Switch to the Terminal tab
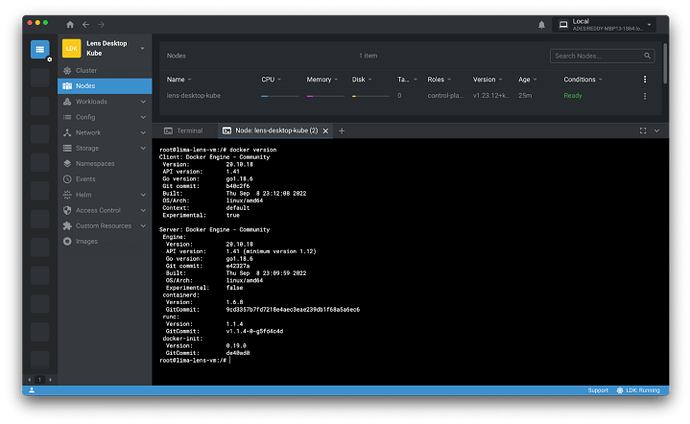This screenshot has height=424, width=690. (183, 131)
